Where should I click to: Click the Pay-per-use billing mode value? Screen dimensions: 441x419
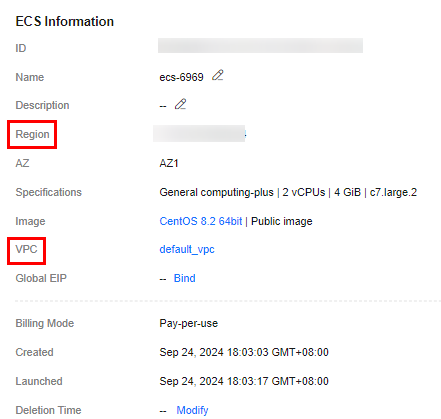[189, 323]
